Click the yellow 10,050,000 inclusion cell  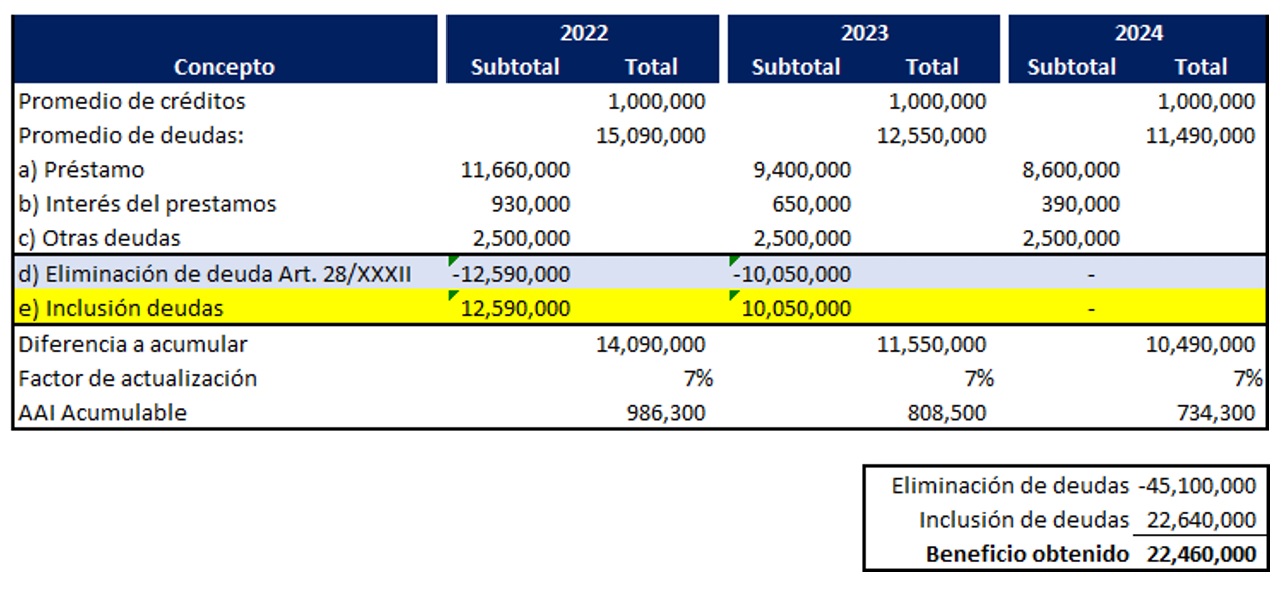(798, 308)
